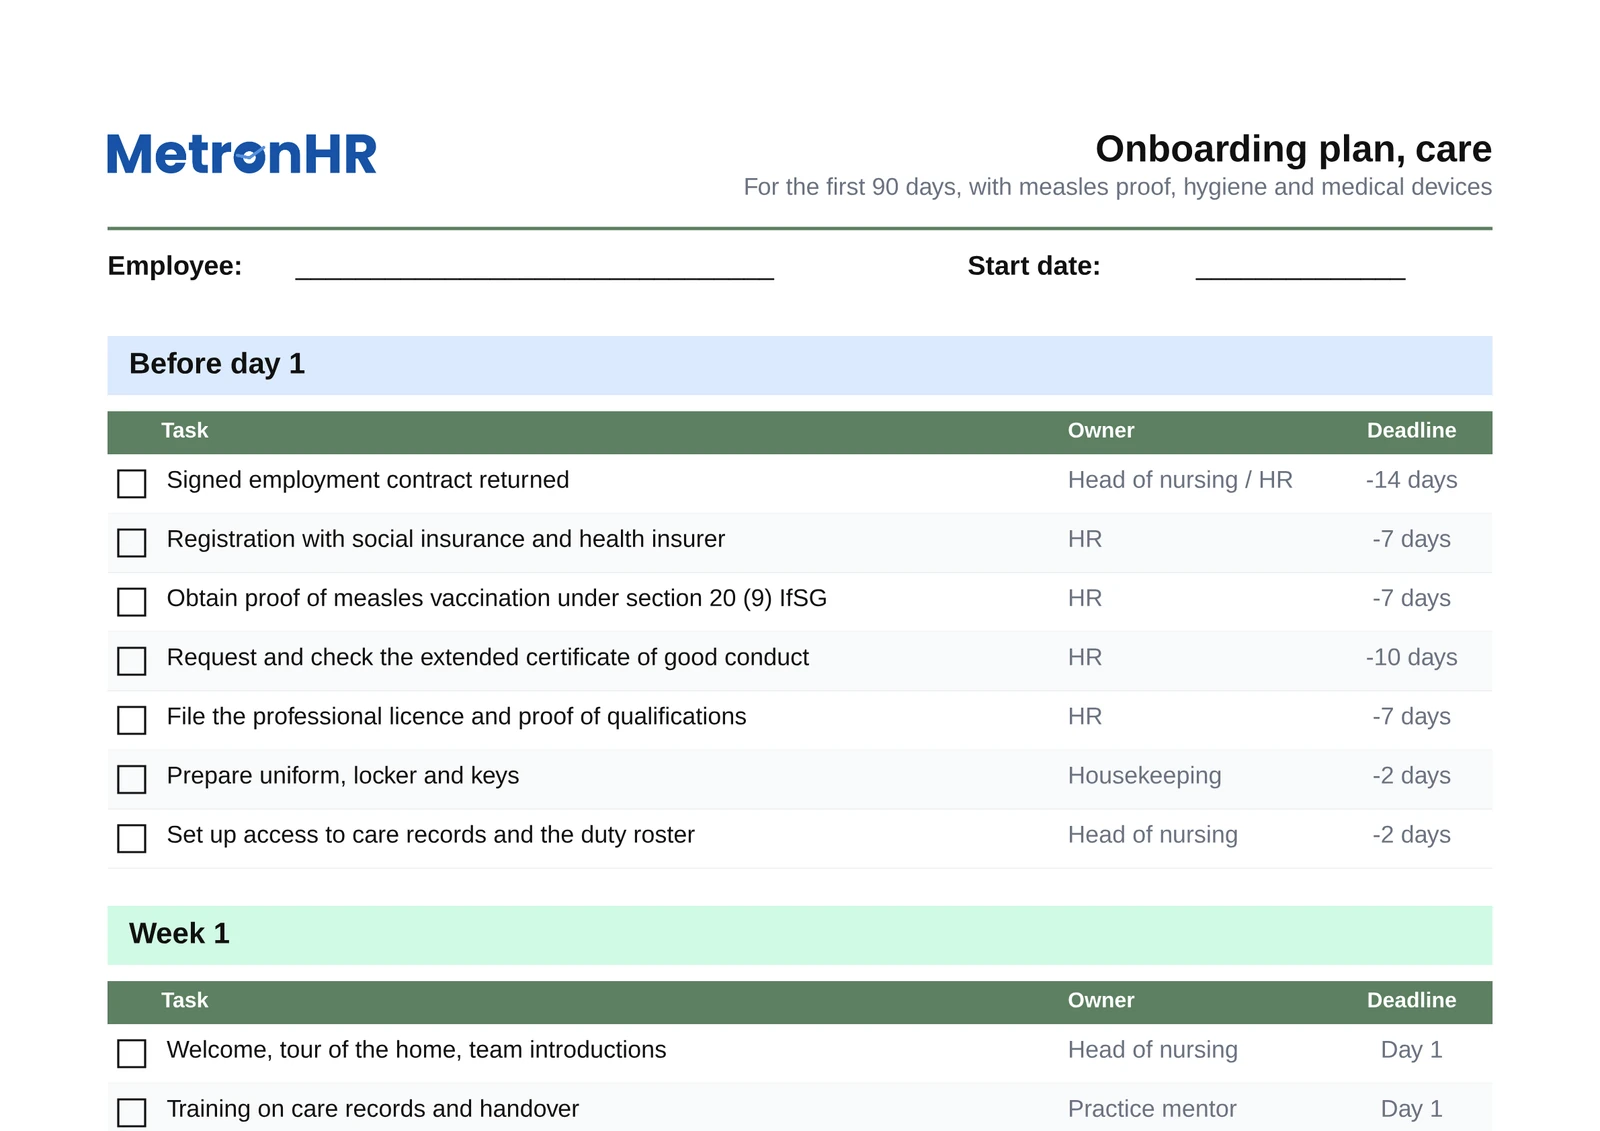Click the Start date blank line
The width and height of the screenshot is (1600, 1131).
coord(1300,278)
